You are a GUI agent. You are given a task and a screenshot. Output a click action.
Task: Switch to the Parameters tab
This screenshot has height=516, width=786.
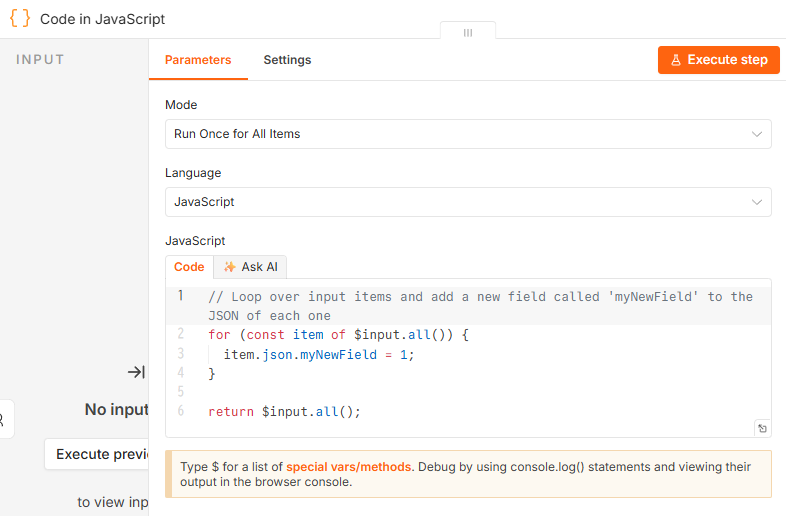coord(198,60)
